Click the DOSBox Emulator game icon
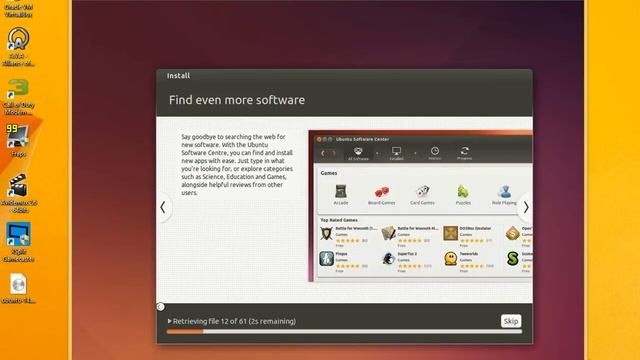The image size is (640, 360). pos(450,233)
